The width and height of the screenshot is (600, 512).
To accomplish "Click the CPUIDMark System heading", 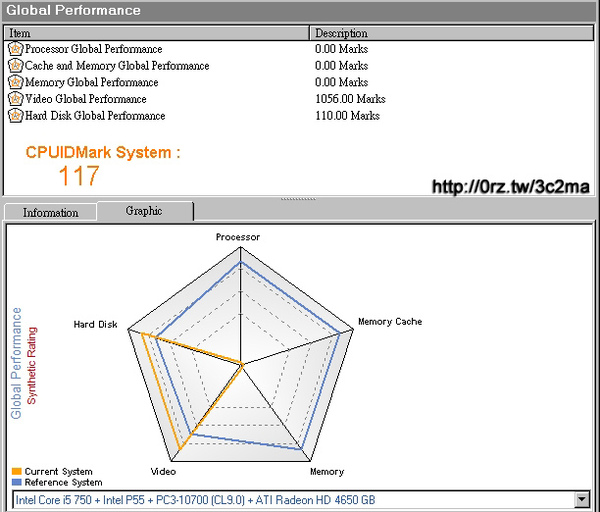I will pos(103,152).
